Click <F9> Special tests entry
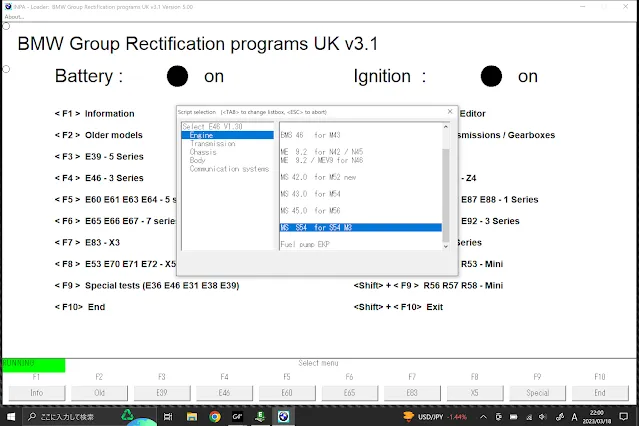The image size is (639, 426). tap(147, 286)
